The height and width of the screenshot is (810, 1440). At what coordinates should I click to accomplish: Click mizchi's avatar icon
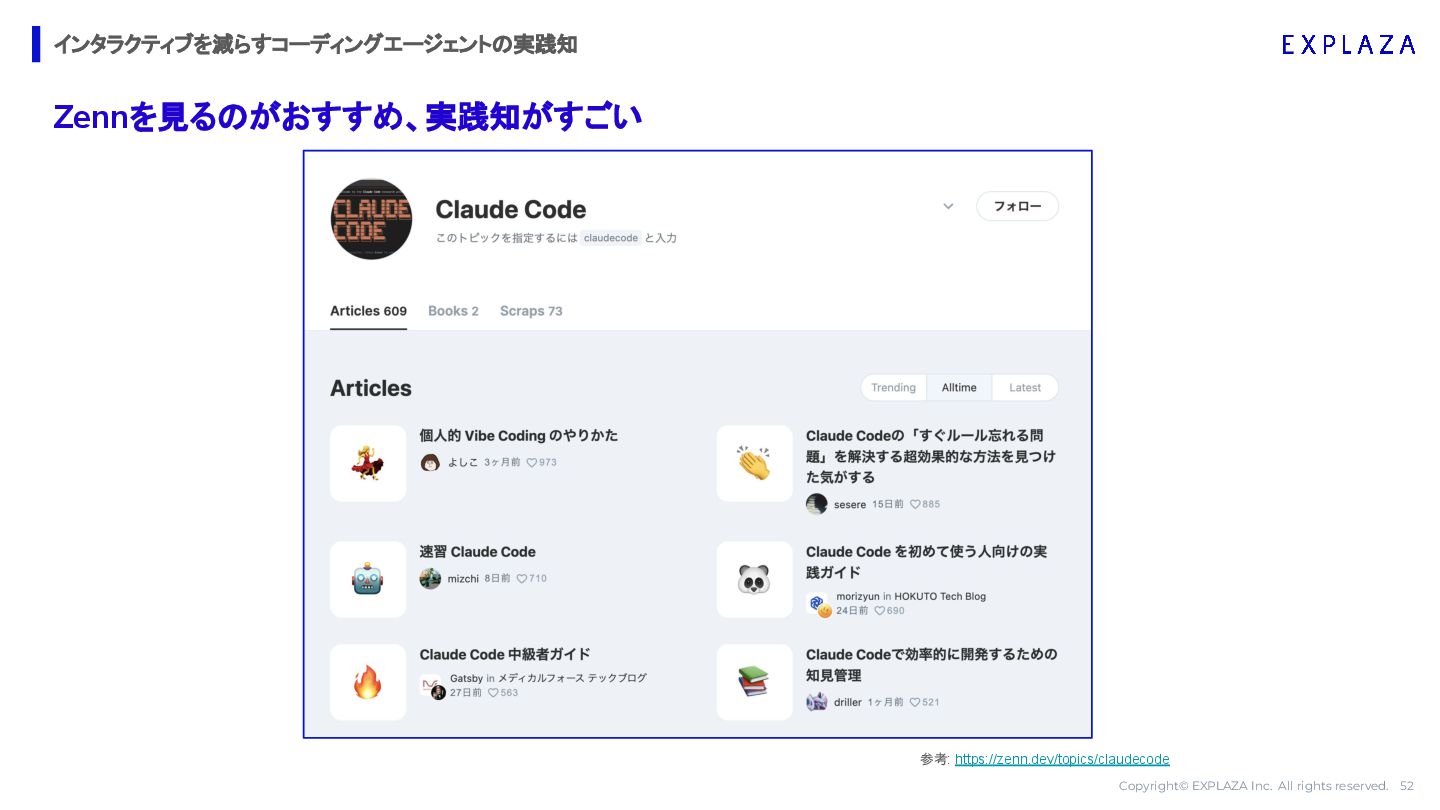pos(430,579)
